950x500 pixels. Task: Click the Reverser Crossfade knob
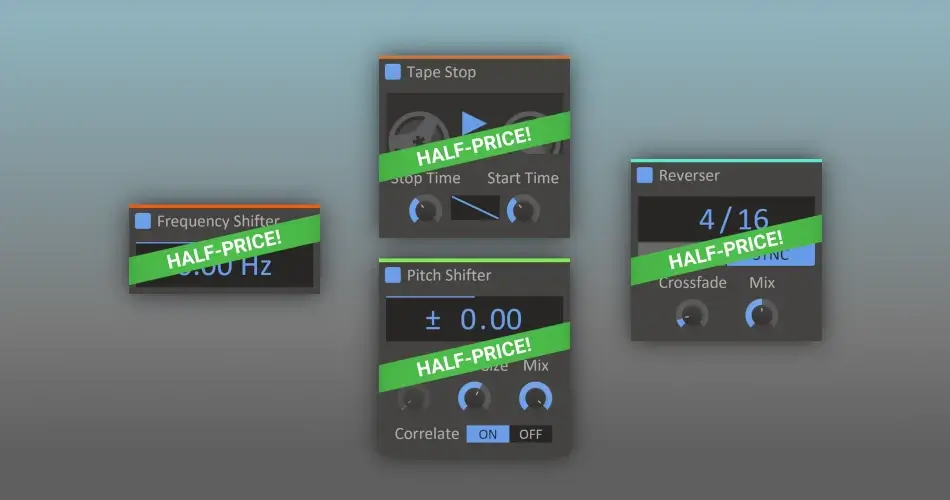click(x=692, y=315)
